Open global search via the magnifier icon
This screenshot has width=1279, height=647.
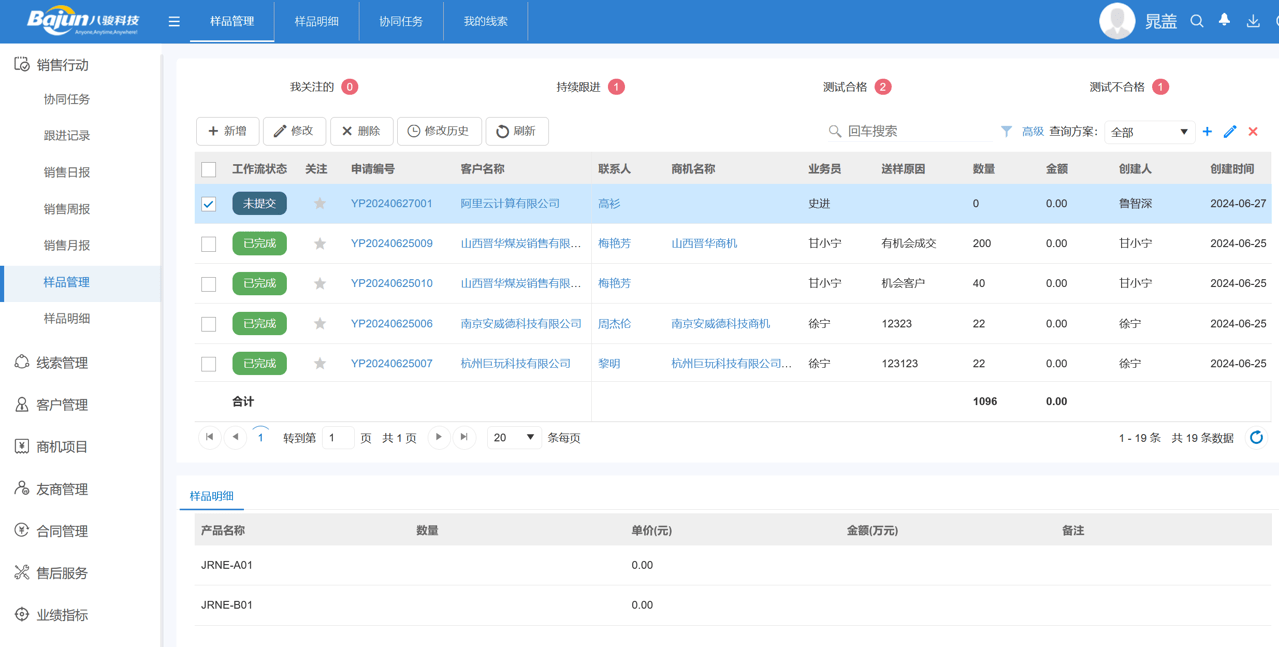[1196, 20]
